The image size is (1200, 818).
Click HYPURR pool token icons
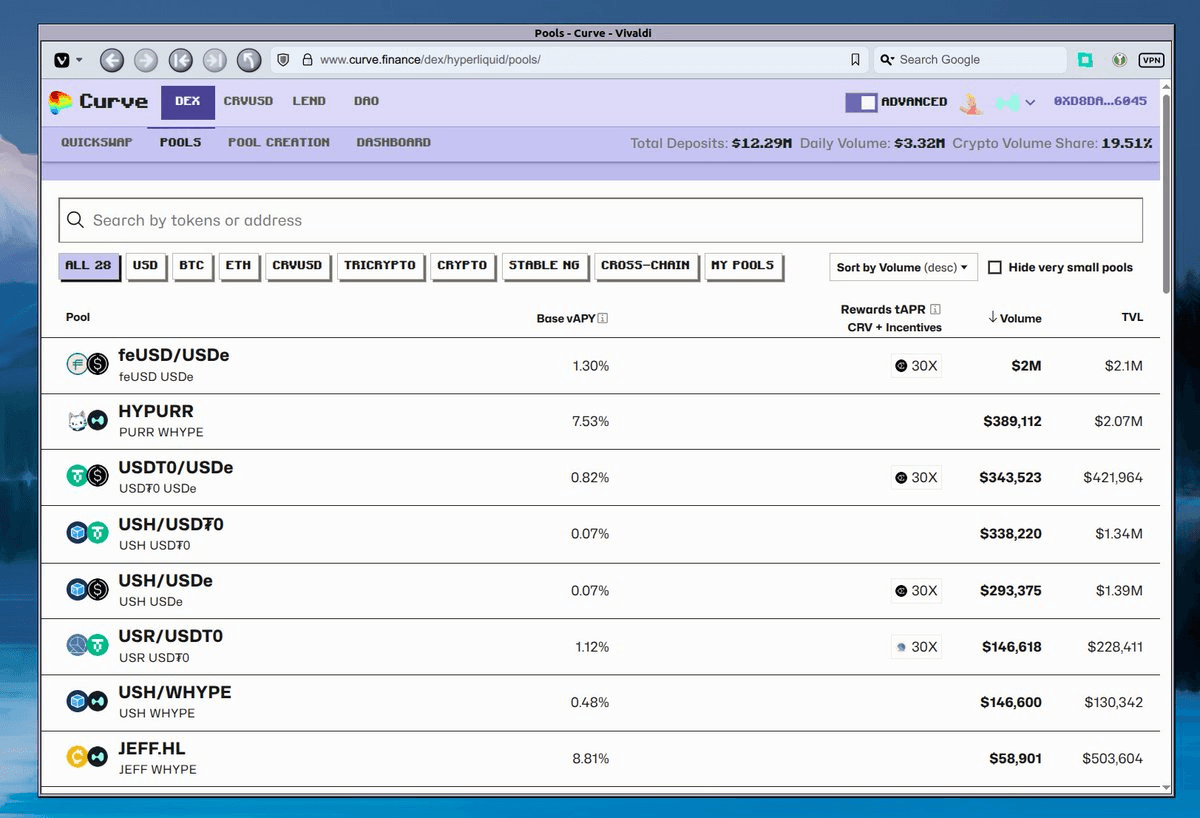87,421
